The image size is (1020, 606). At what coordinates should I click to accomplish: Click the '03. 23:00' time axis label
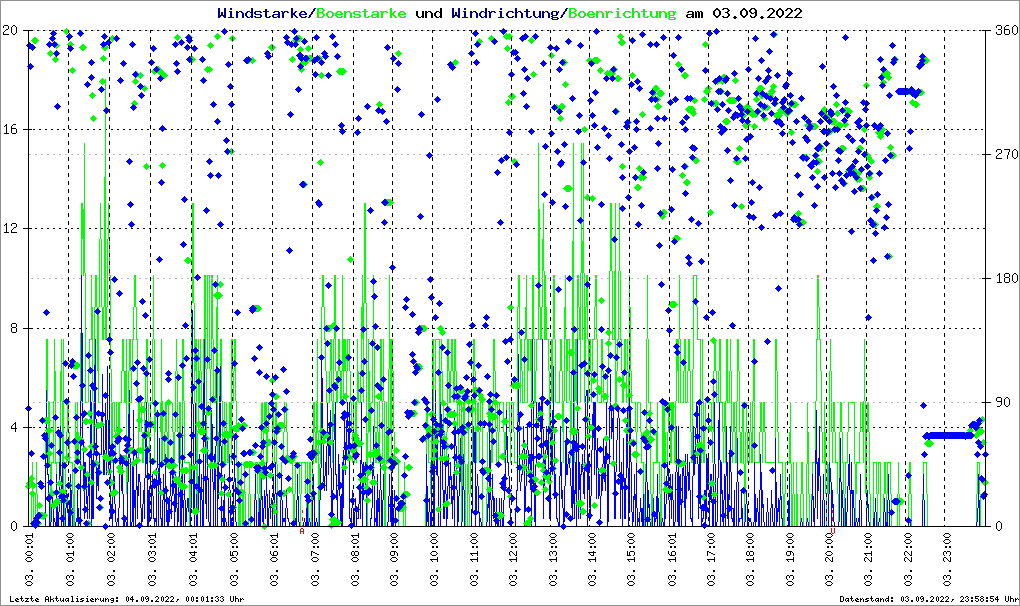(x=951, y=562)
